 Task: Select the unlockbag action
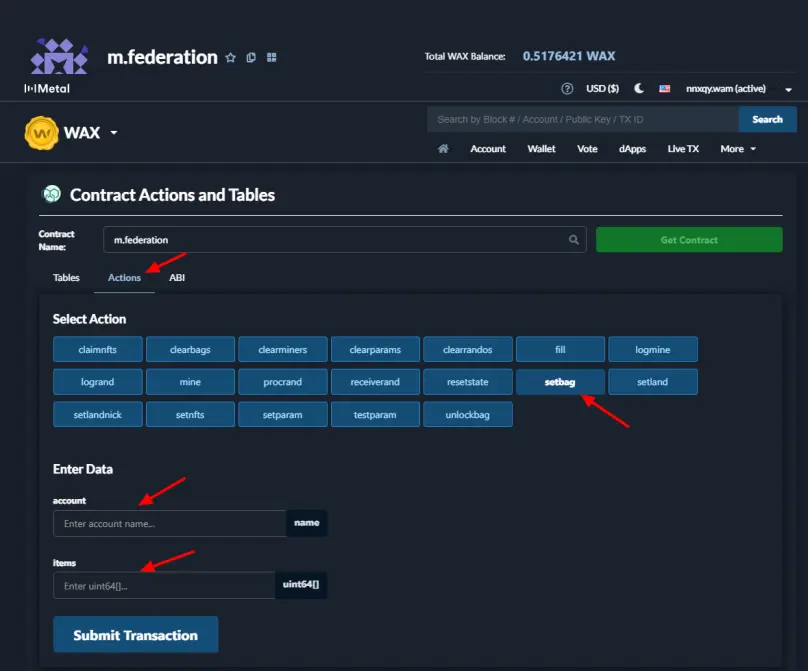(x=467, y=414)
